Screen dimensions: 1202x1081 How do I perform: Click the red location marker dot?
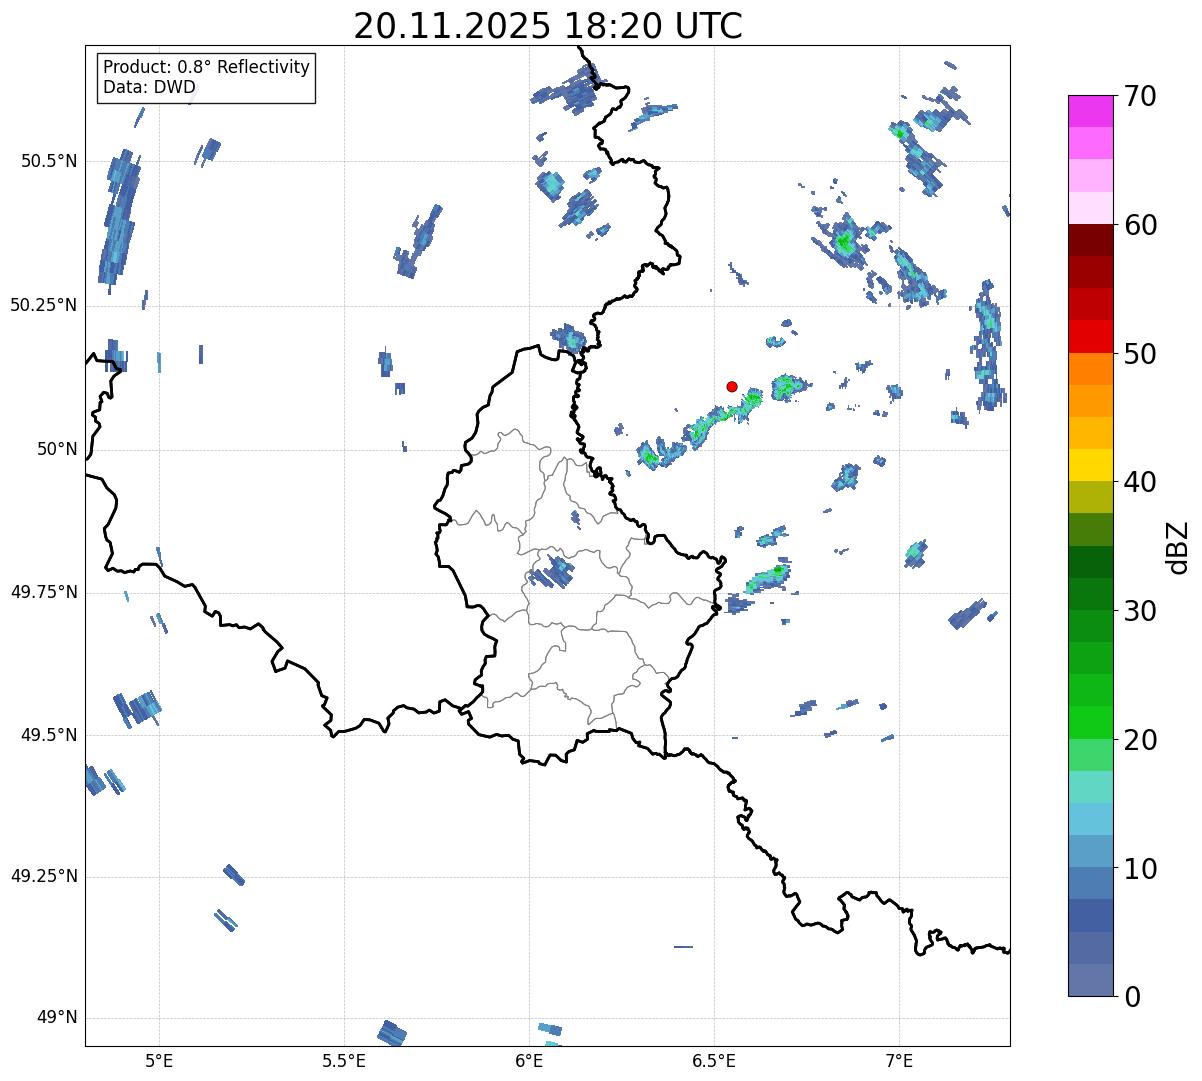coord(732,386)
